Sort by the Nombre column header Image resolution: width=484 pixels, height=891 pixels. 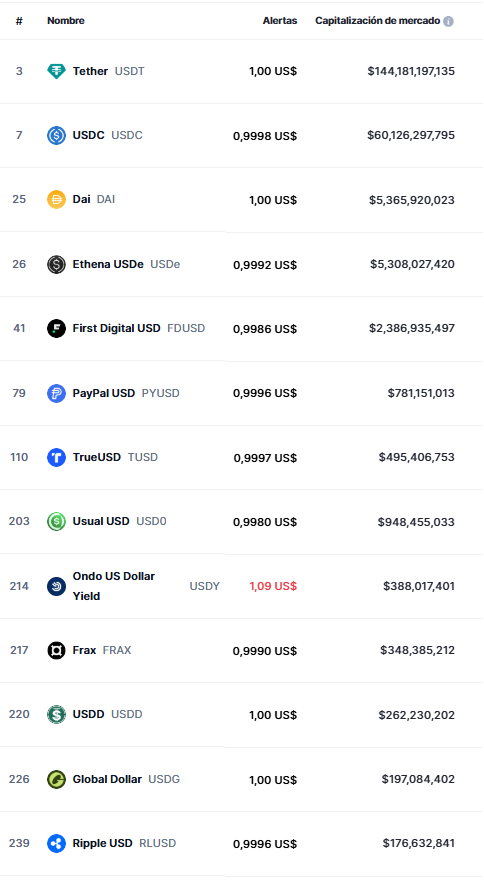[66, 20]
